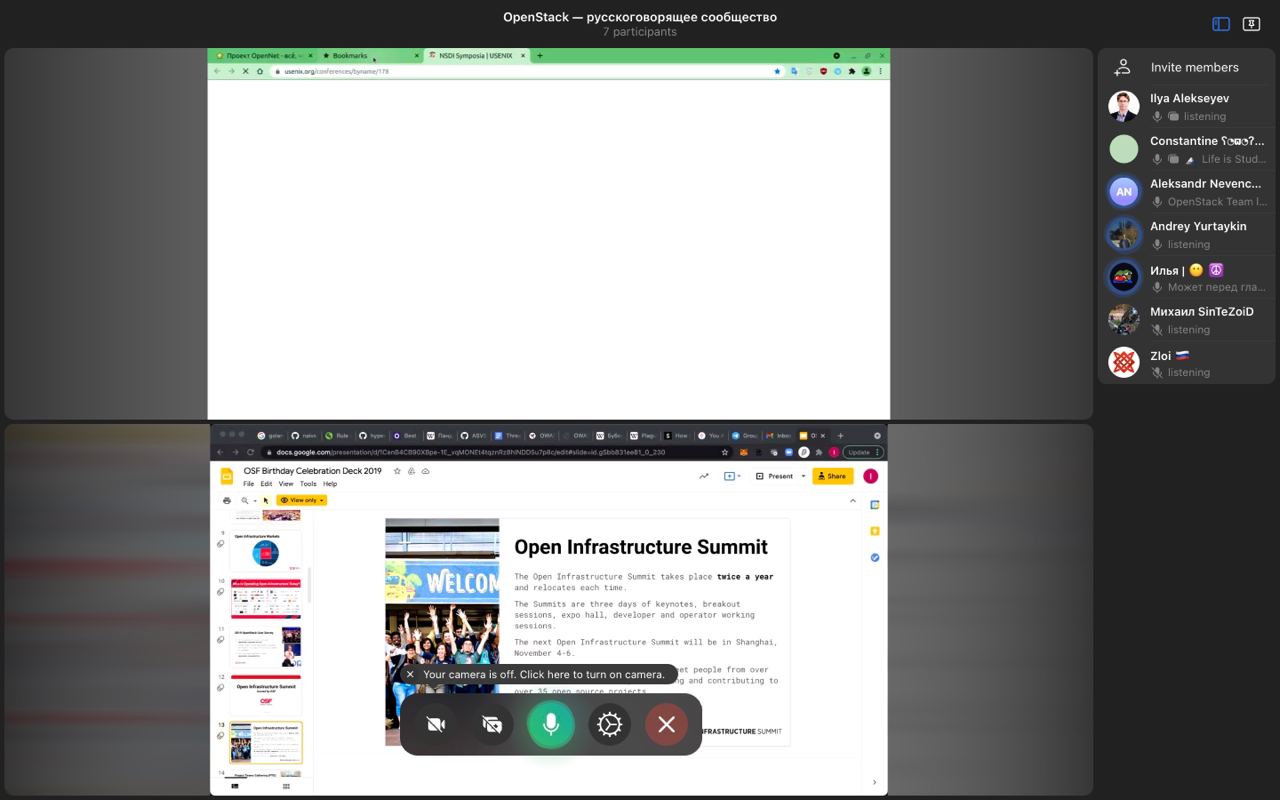Click the AN avatar for Aleksandr
This screenshot has width=1280, height=800.
click(x=1124, y=192)
